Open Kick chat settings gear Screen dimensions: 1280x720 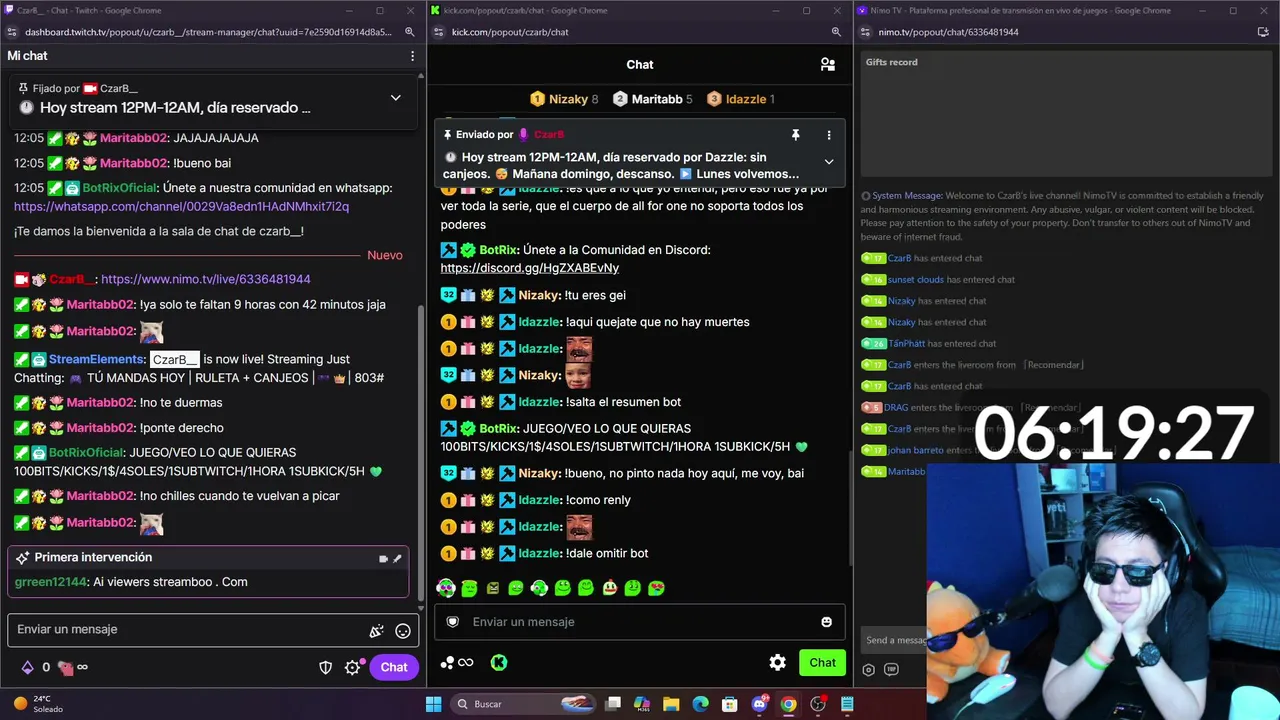[x=777, y=662]
